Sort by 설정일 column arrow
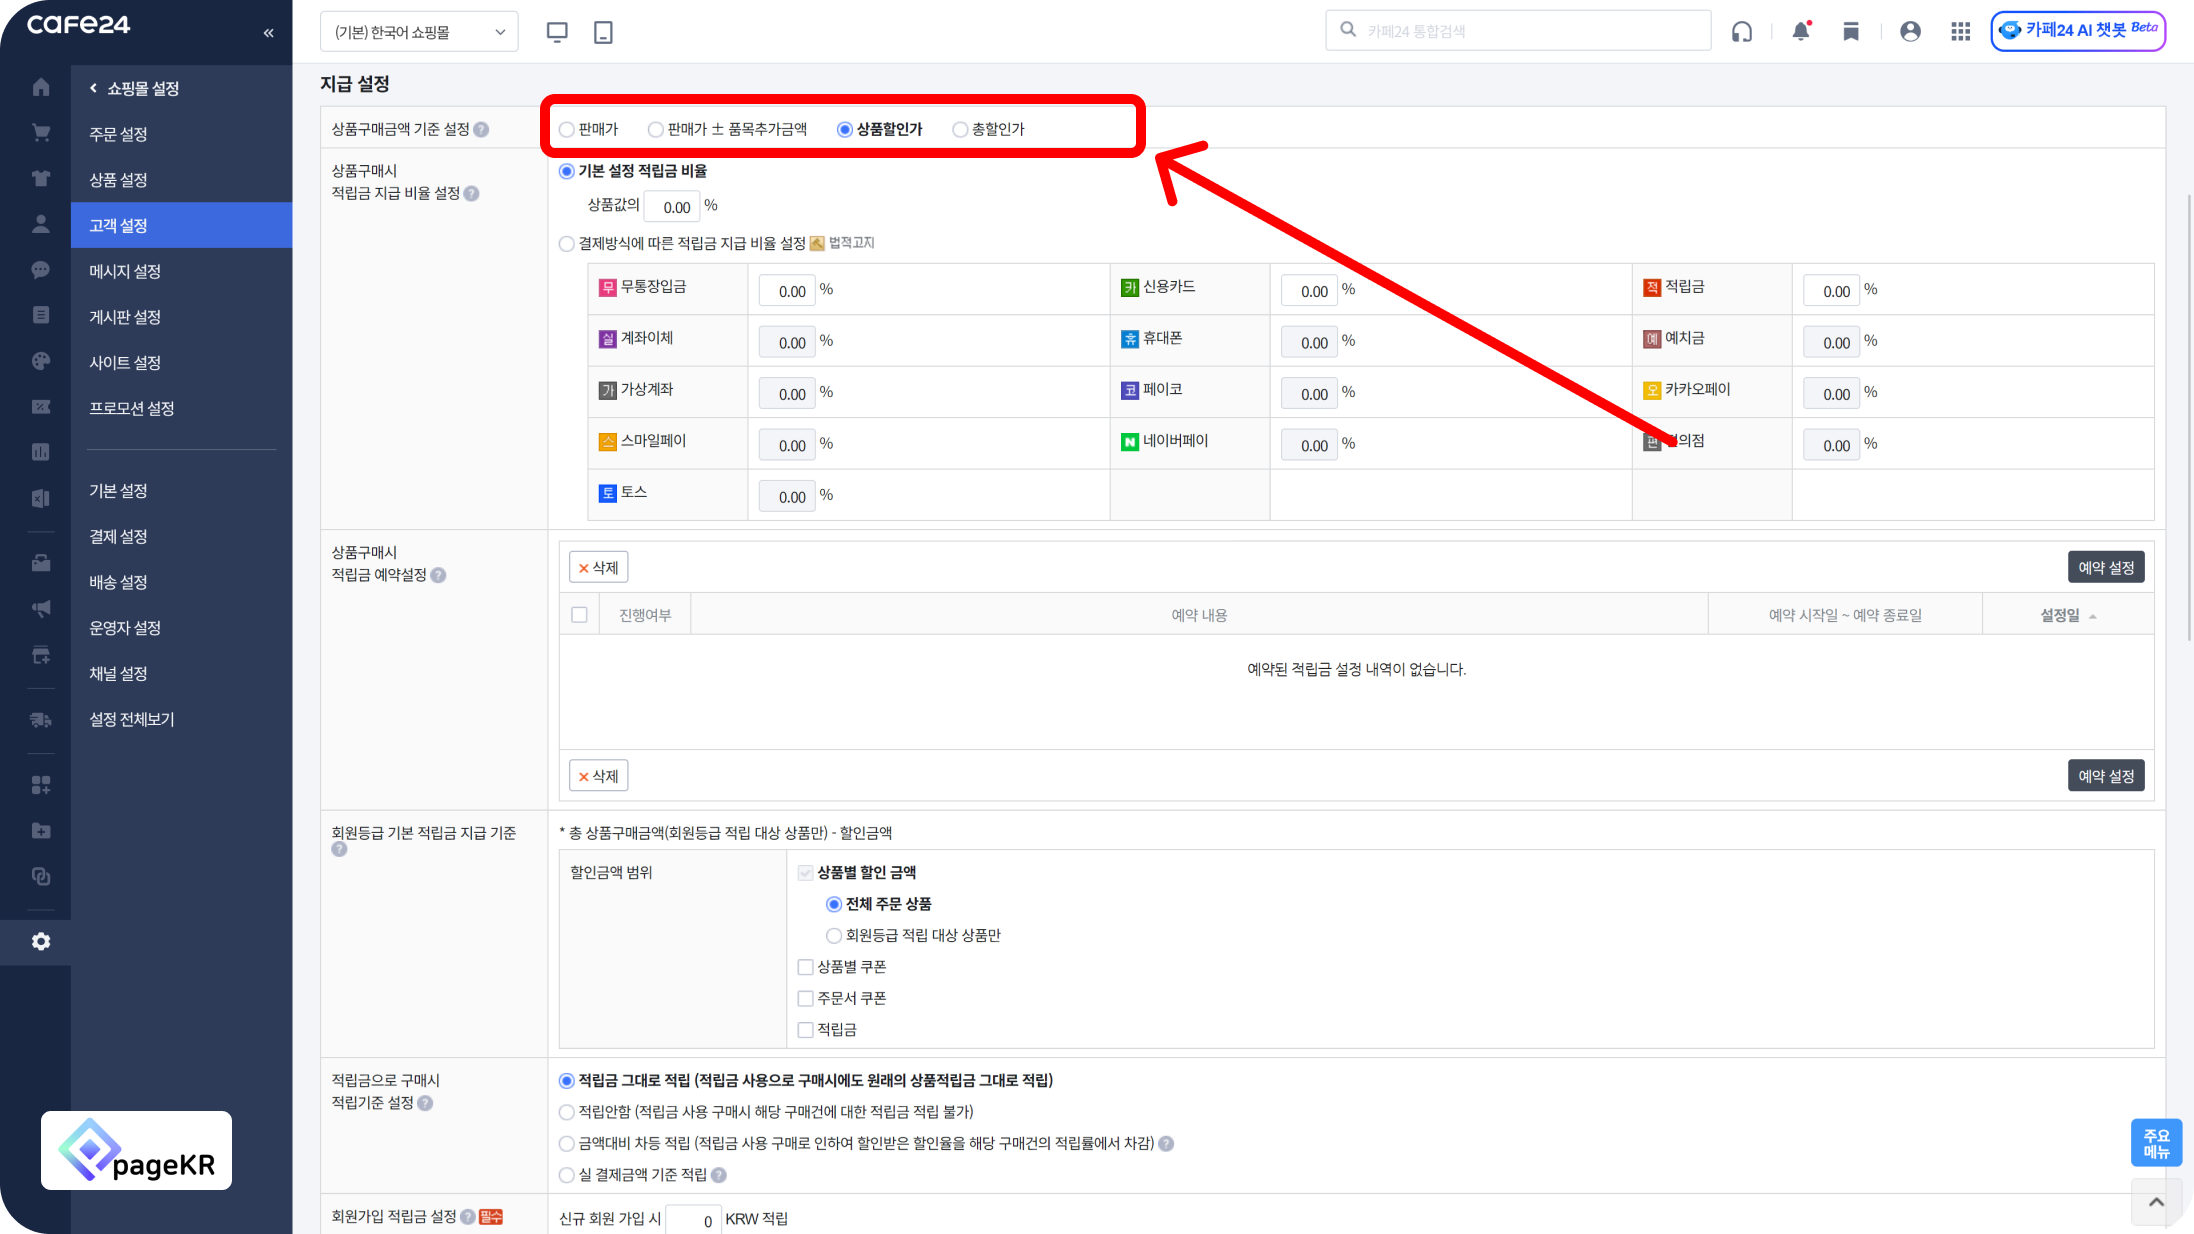2194x1234 pixels. coord(2092,616)
